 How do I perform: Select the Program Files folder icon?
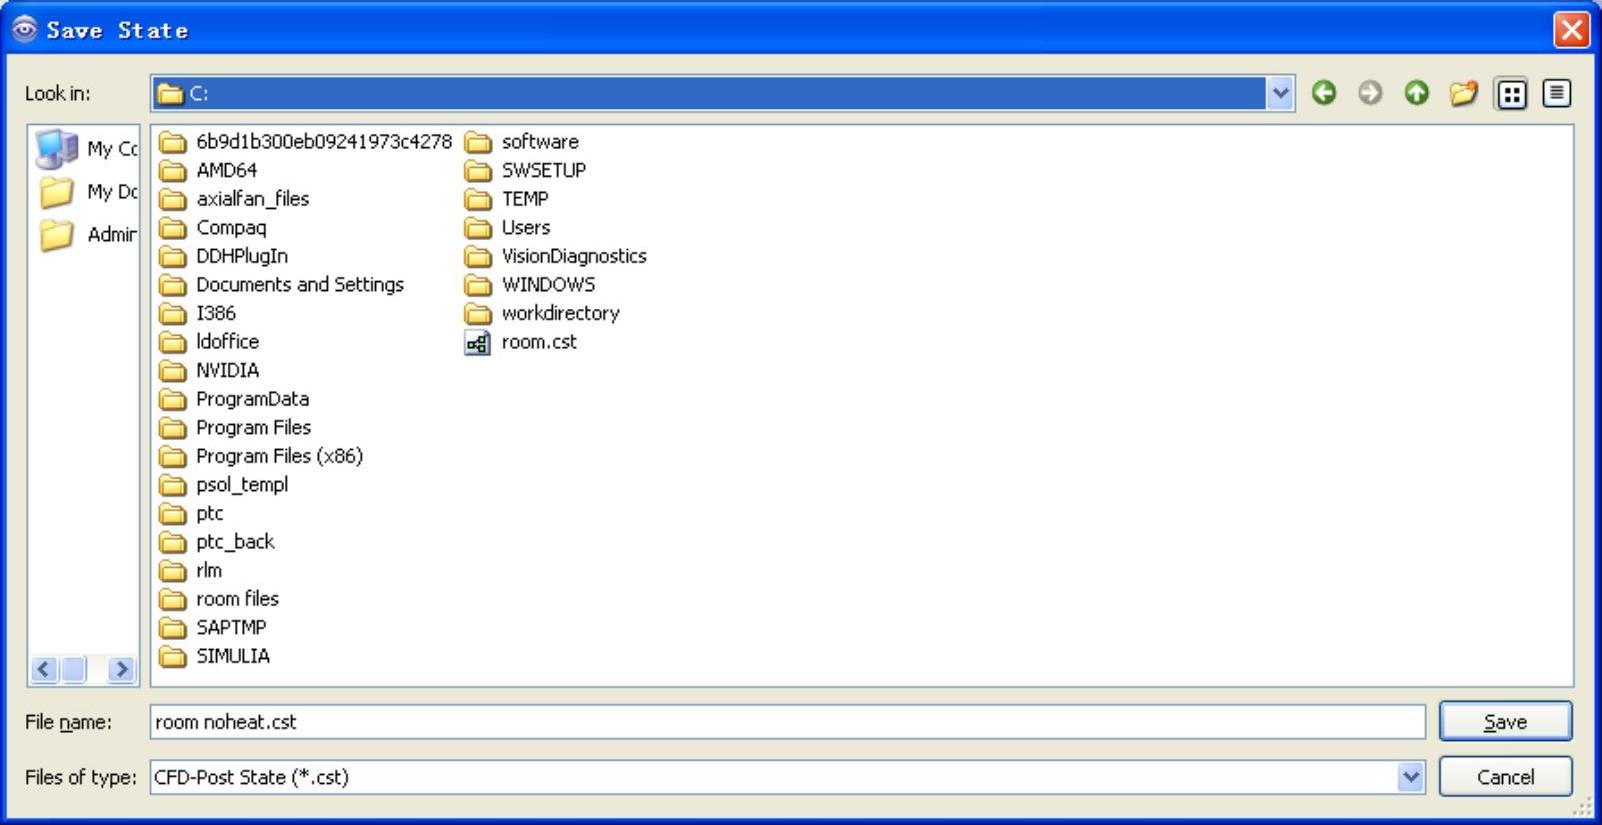173,428
